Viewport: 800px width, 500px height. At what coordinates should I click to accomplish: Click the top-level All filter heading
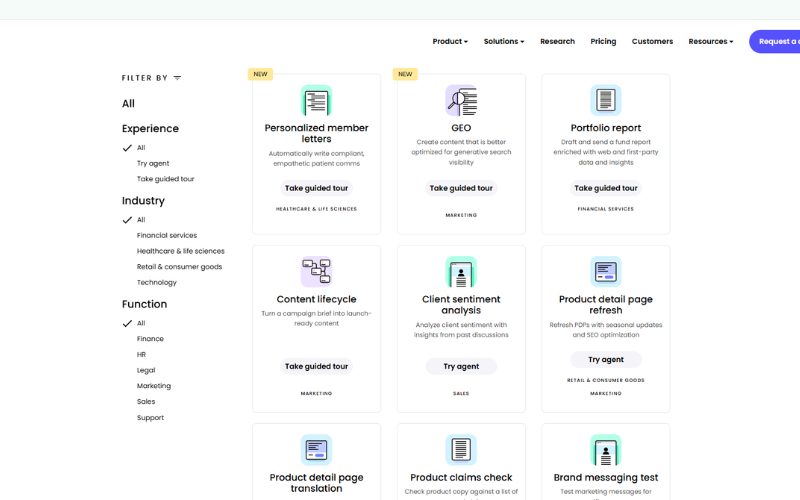[x=128, y=104]
